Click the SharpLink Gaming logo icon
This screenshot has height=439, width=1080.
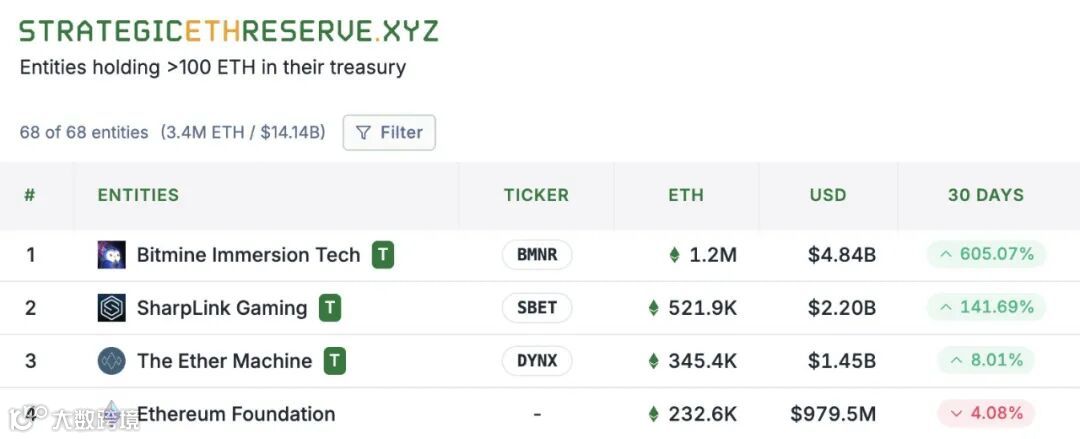[111, 308]
